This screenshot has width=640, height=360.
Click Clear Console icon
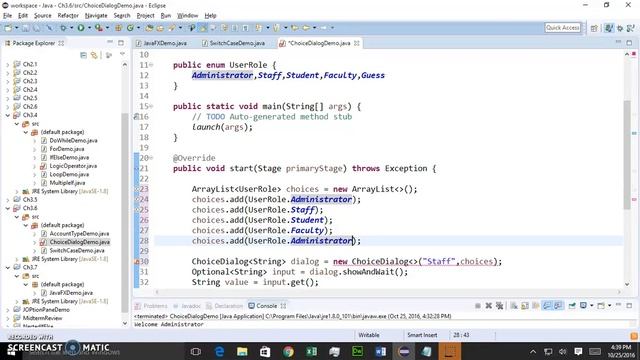tap(514, 306)
